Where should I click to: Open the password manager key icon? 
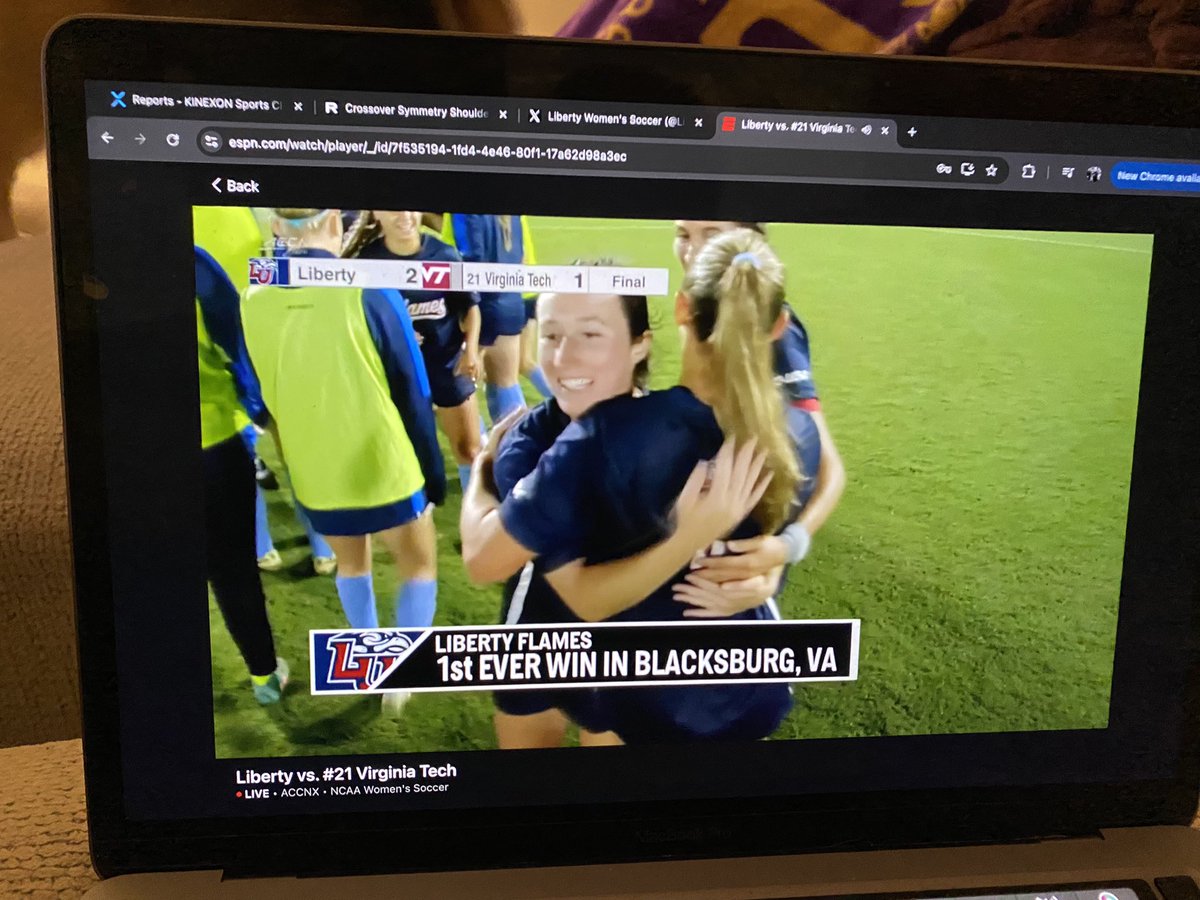point(943,169)
